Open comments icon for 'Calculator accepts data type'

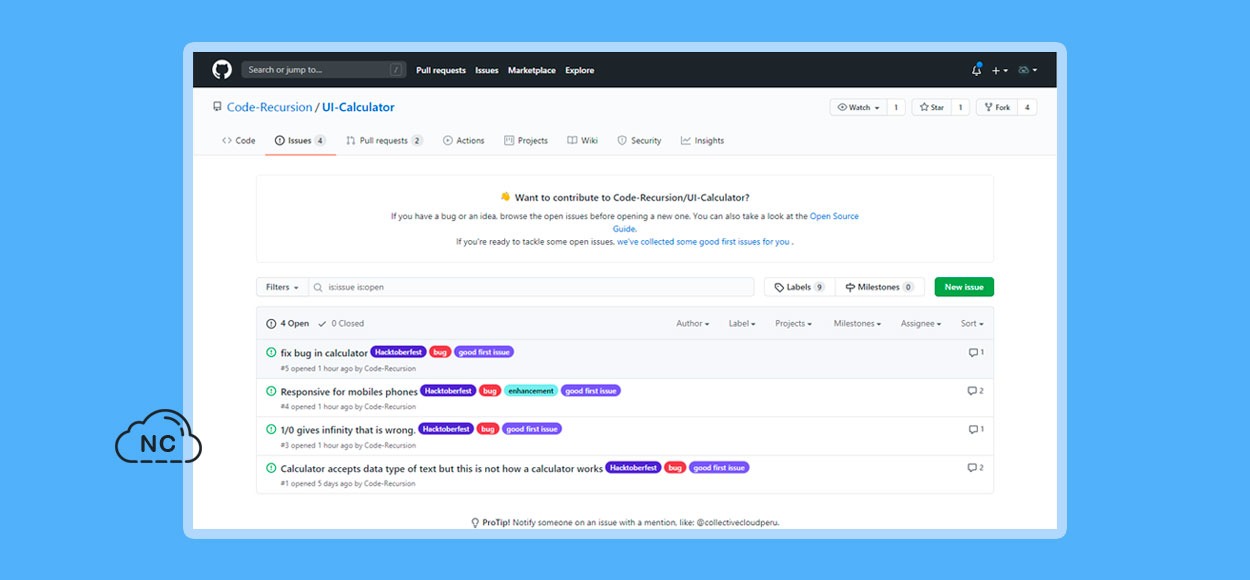pyautogui.click(x=976, y=468)
